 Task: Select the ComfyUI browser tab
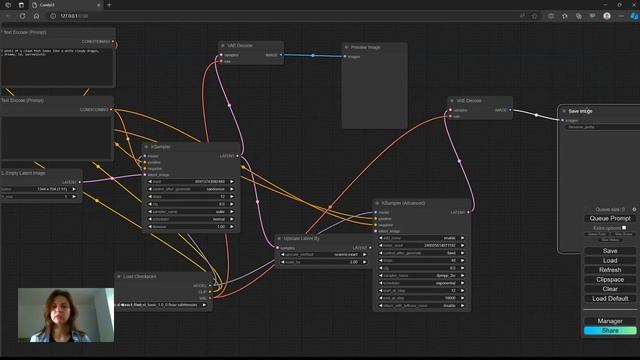coord(65,5)
